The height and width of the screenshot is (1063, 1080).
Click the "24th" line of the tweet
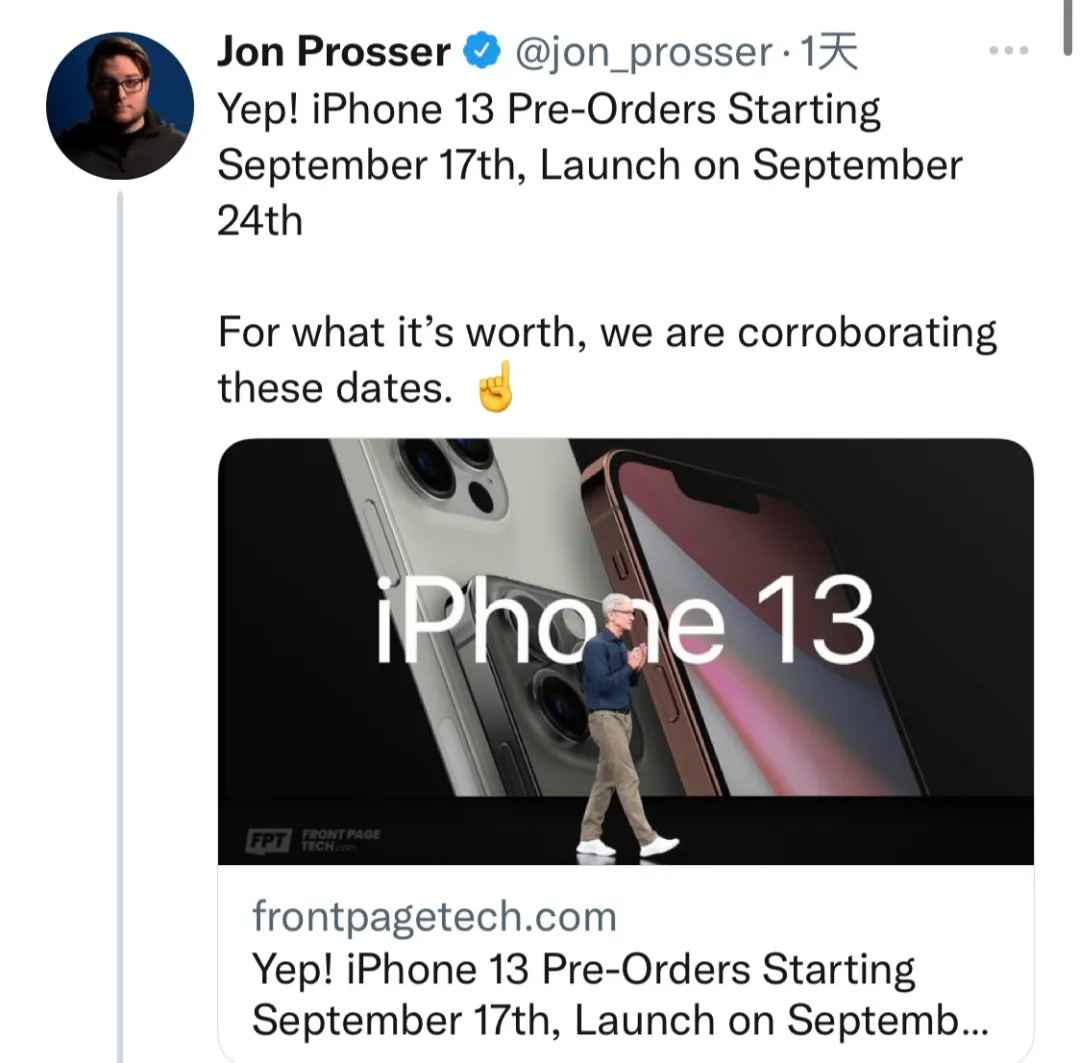260,221
